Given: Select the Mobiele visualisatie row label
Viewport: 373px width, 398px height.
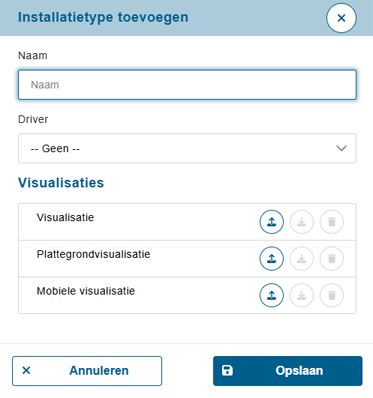Looking at the screenshot, I should tap(86, 291).
